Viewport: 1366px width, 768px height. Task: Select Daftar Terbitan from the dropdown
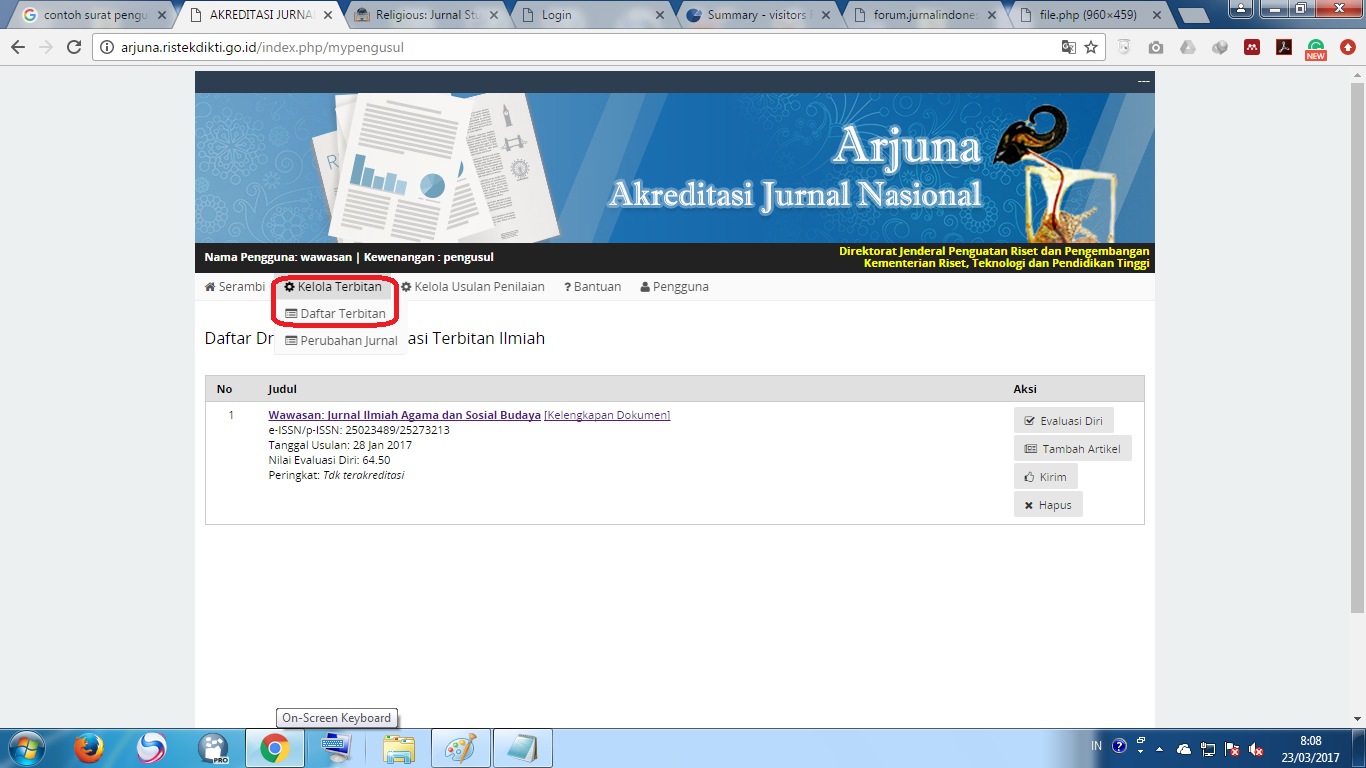click(336, 314)
